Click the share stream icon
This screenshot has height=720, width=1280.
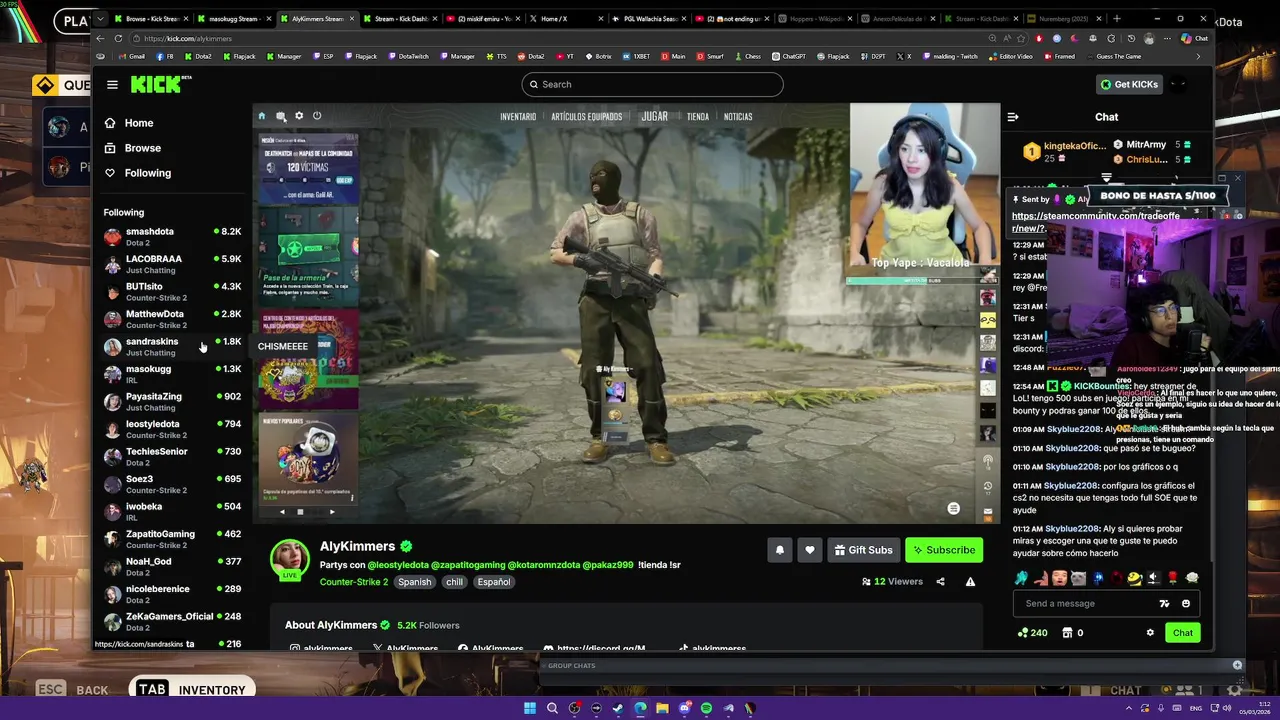940,581
